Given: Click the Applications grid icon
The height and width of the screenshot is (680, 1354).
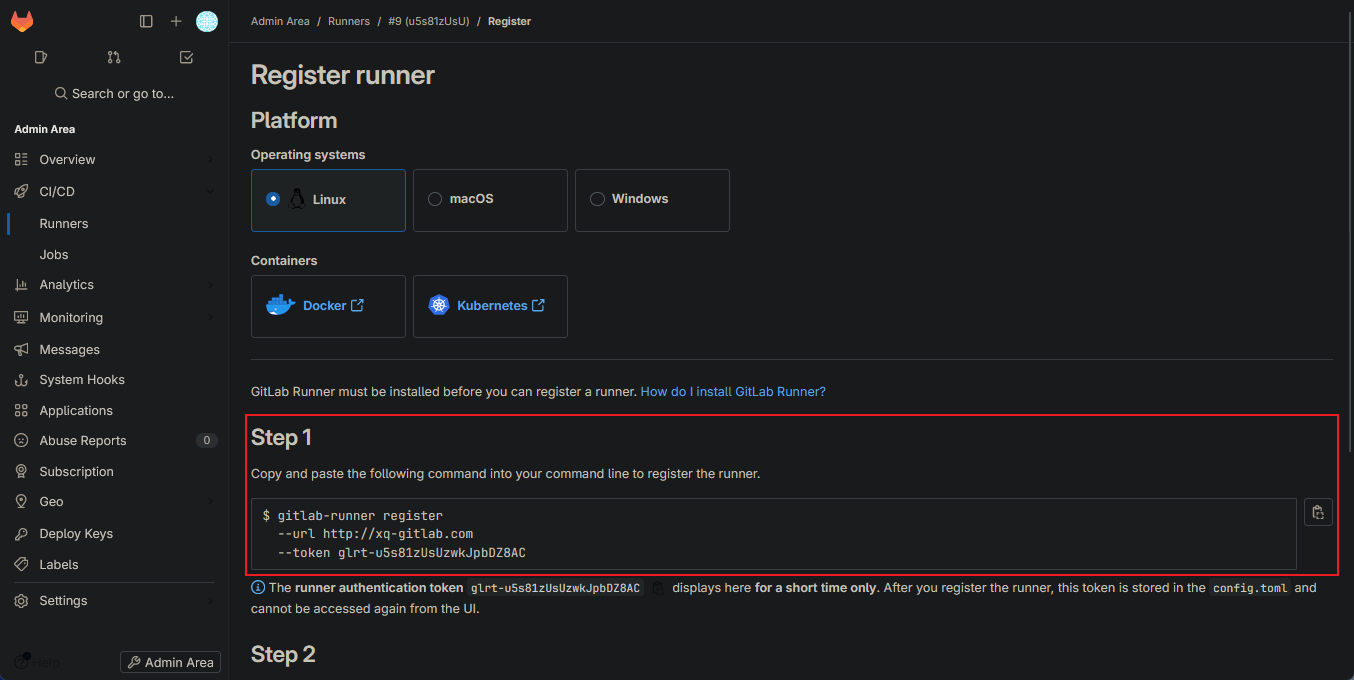Looking at the screenshot, I should 21,410.
